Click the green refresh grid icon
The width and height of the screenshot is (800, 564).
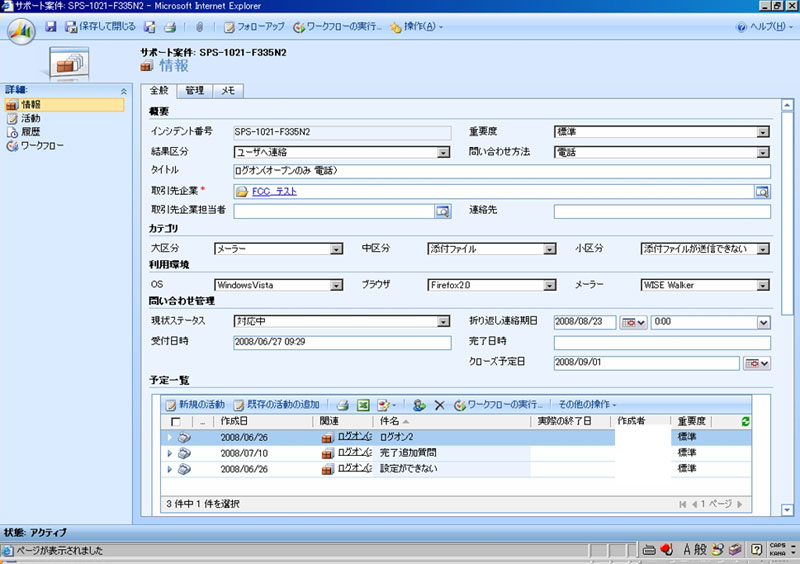(745, 422)
